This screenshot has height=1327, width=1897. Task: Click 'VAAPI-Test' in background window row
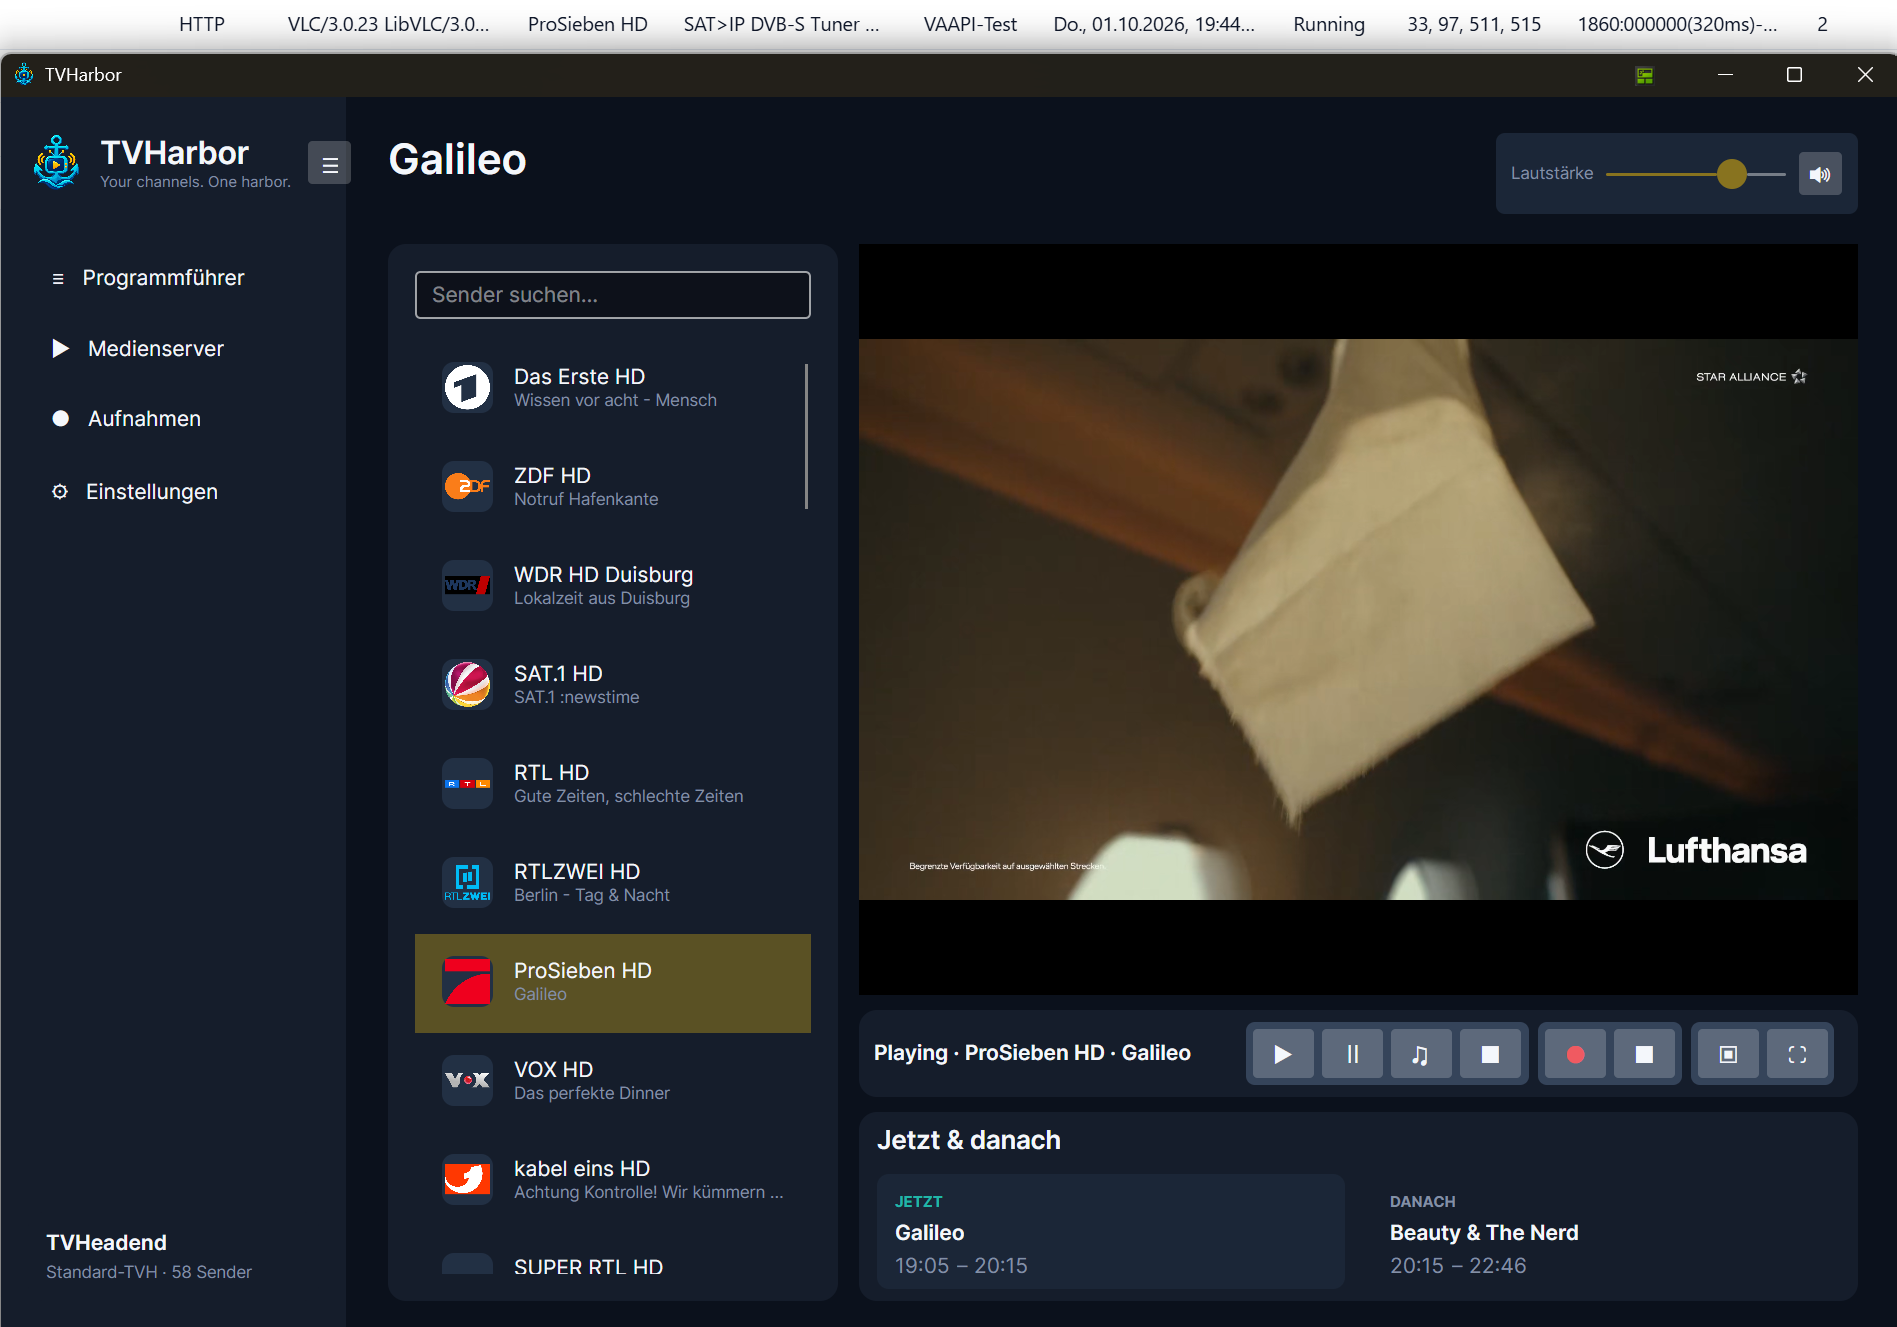pyautogui.click(x=970, y=24)
